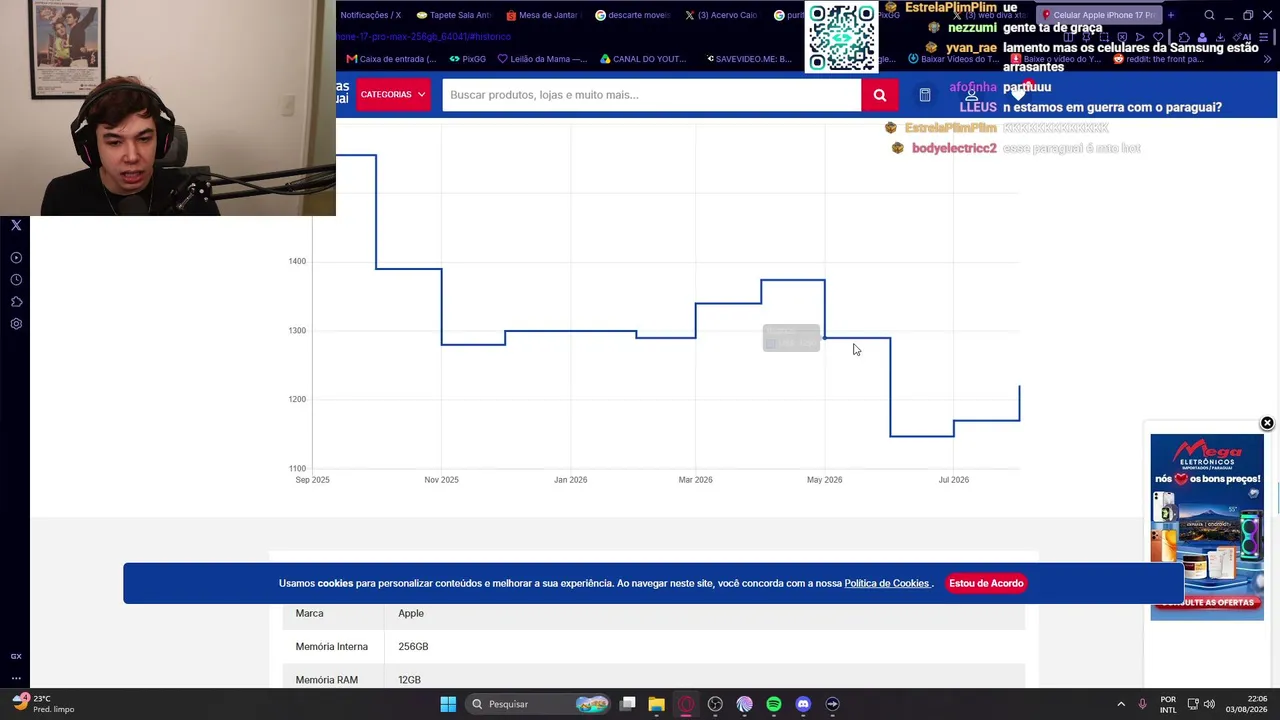Open the calculator icon beside search
The height and width of the screenshot is (720, 1280).
coord(925,95)
